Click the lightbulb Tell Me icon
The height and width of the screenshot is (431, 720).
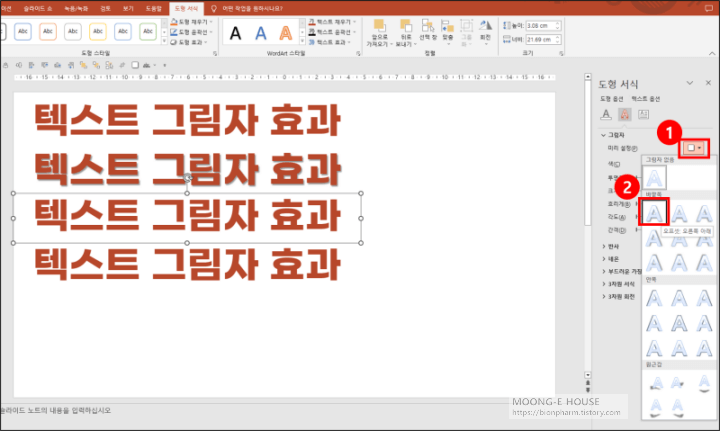214,8
